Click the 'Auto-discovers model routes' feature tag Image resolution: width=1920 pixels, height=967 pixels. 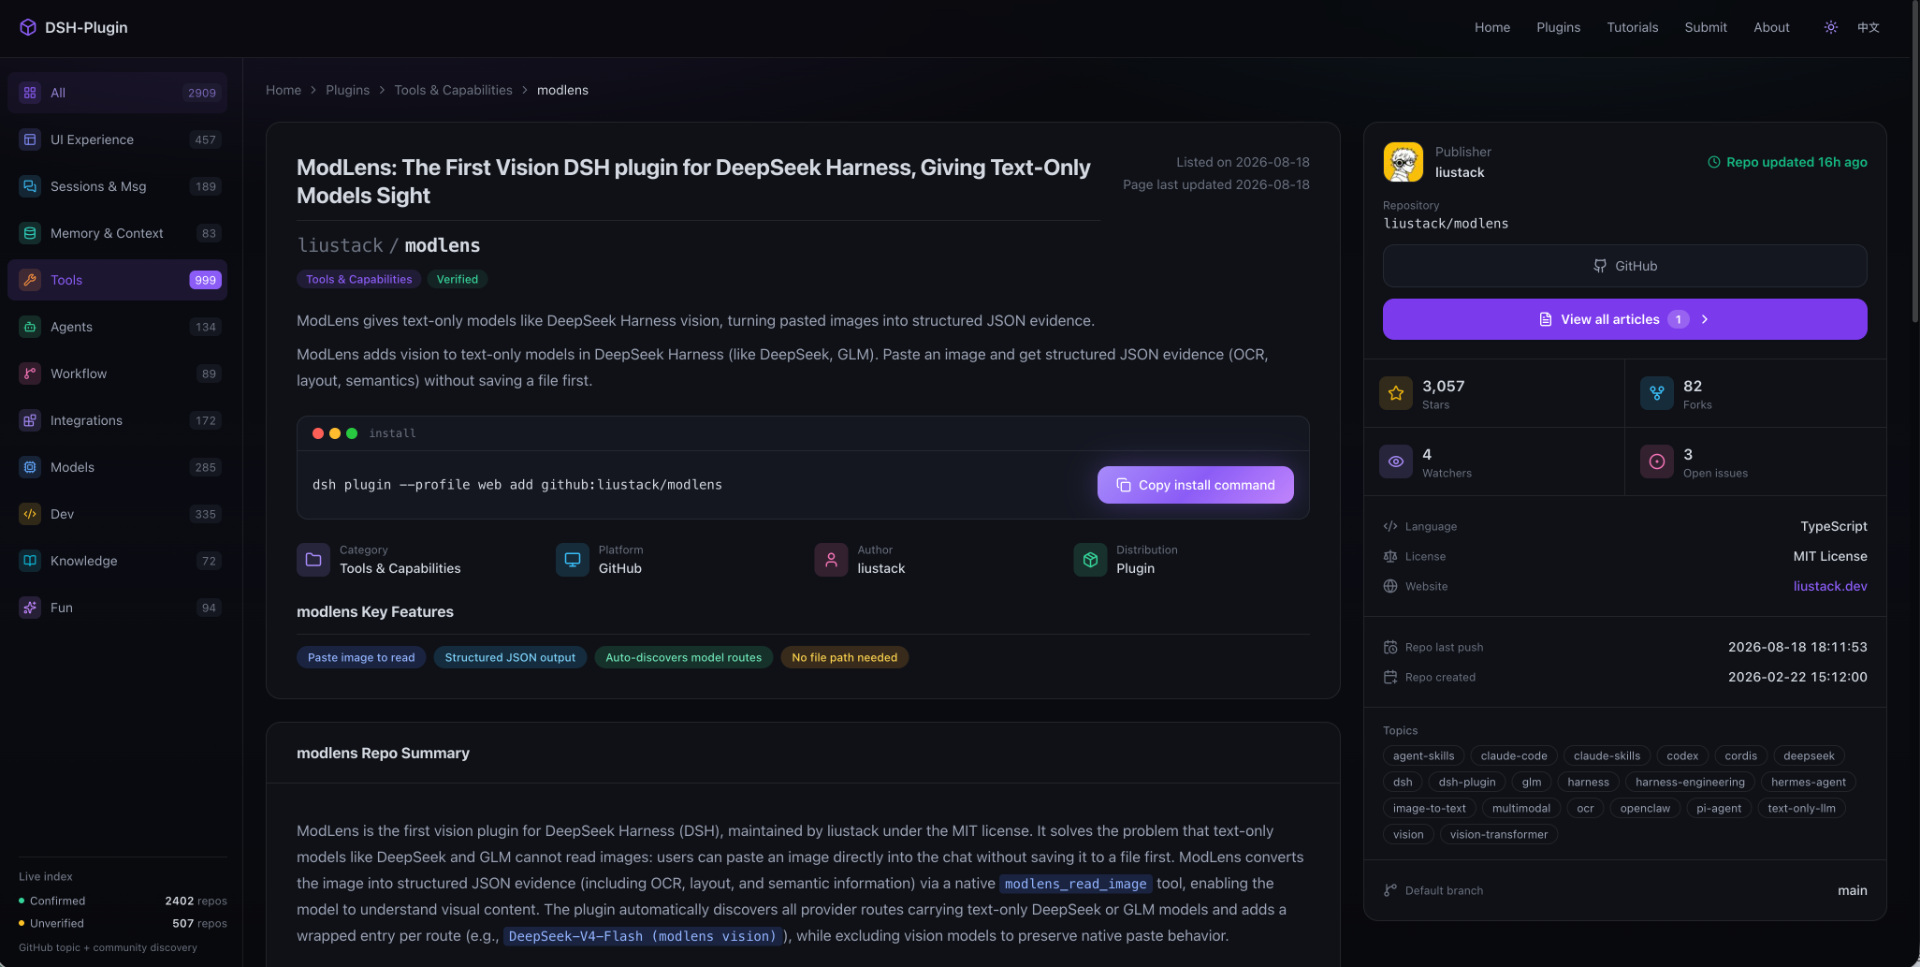click(x=683, y=657)
